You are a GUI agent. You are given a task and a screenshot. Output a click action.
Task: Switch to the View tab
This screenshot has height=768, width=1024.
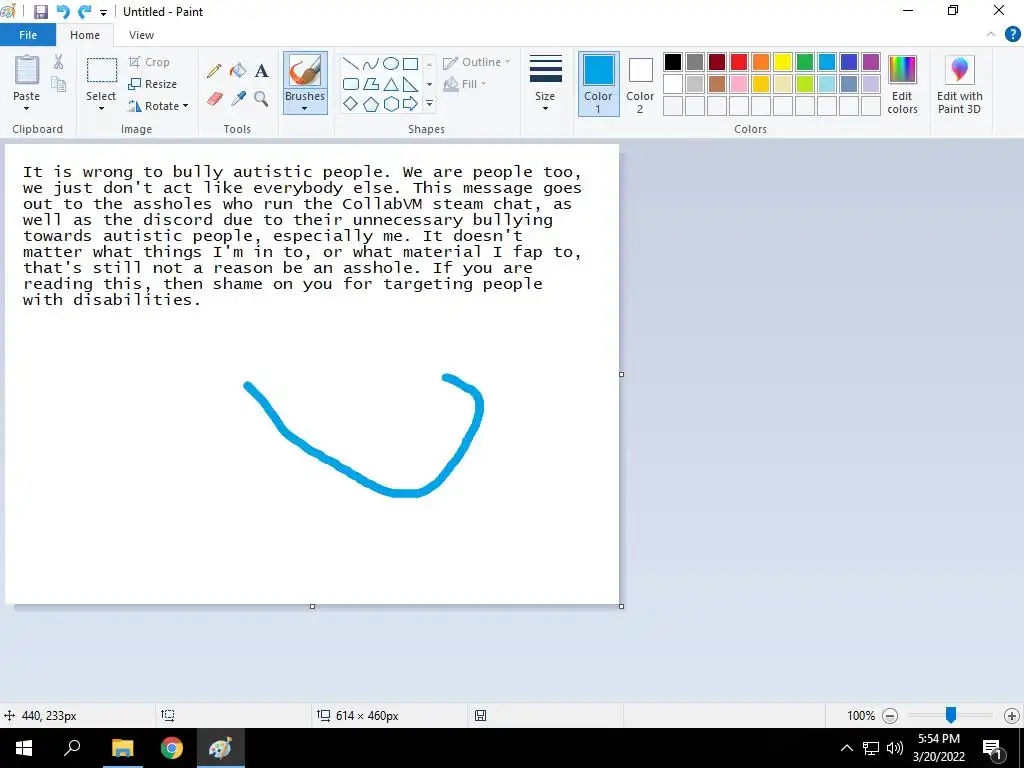(141, 35)
